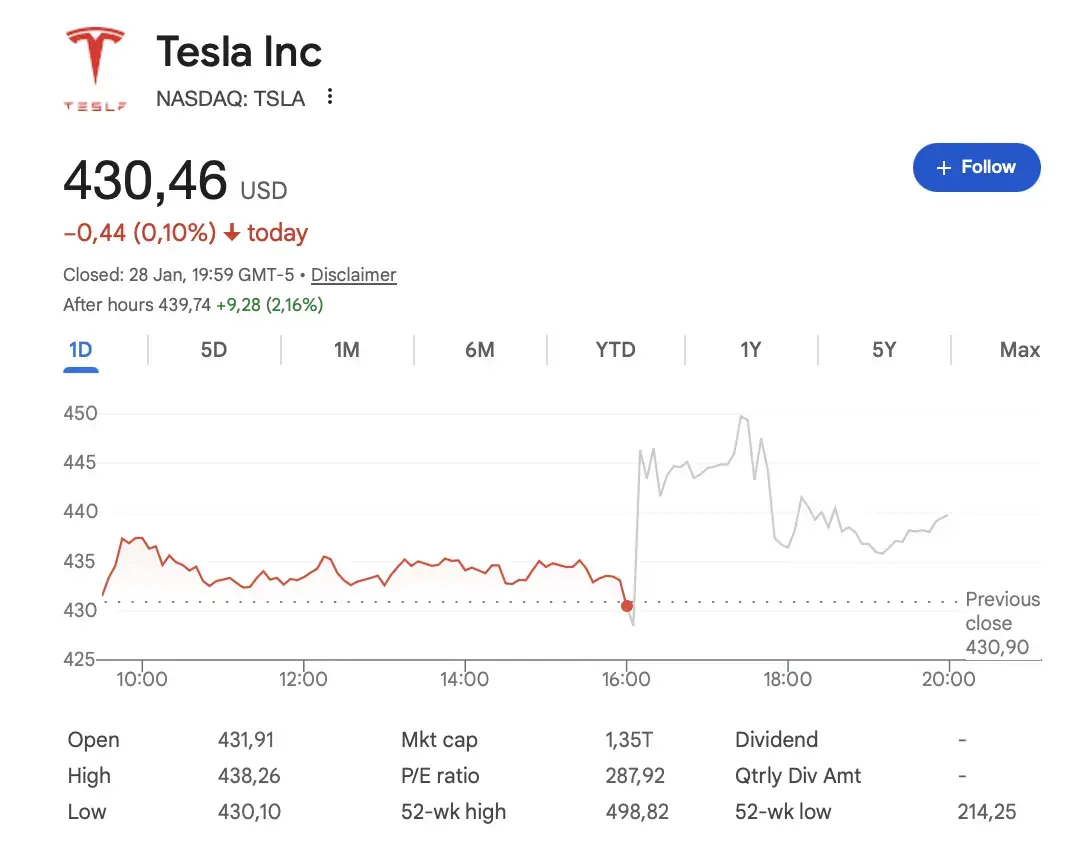
Task: Select the red dot marker on the chart
Action: 627,606
